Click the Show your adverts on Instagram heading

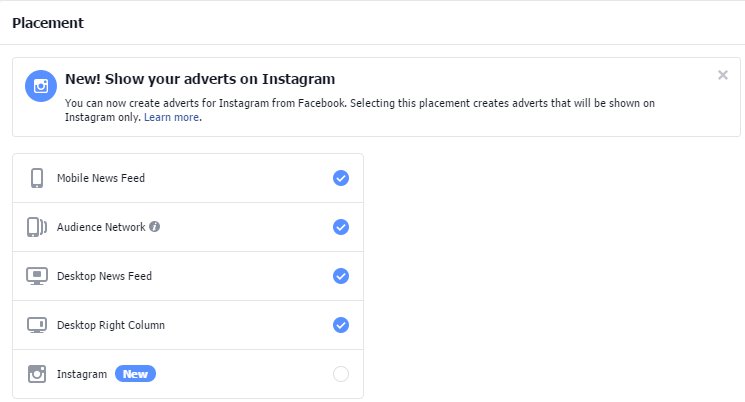click(x=199, y=78)
